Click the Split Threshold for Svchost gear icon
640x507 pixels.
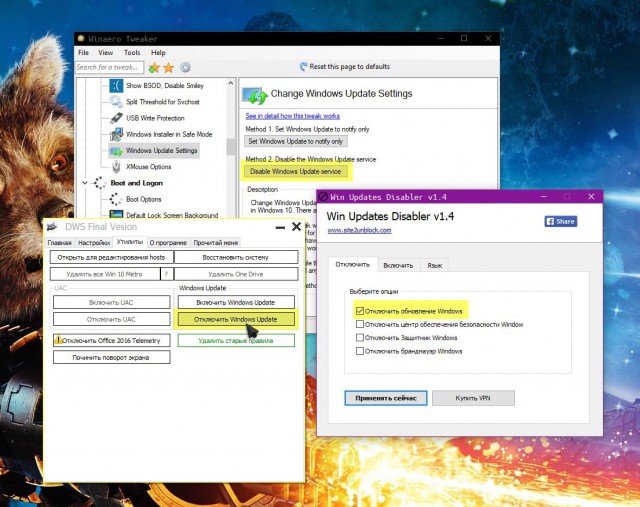tap(116, 102)
